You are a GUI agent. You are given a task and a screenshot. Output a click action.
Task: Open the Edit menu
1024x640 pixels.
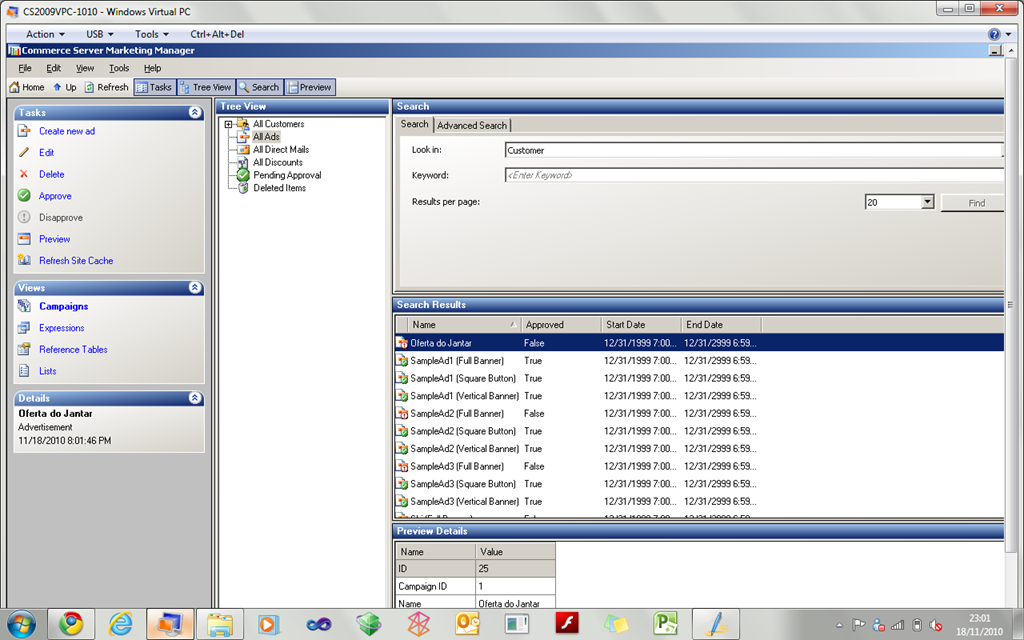click(54, 68)
